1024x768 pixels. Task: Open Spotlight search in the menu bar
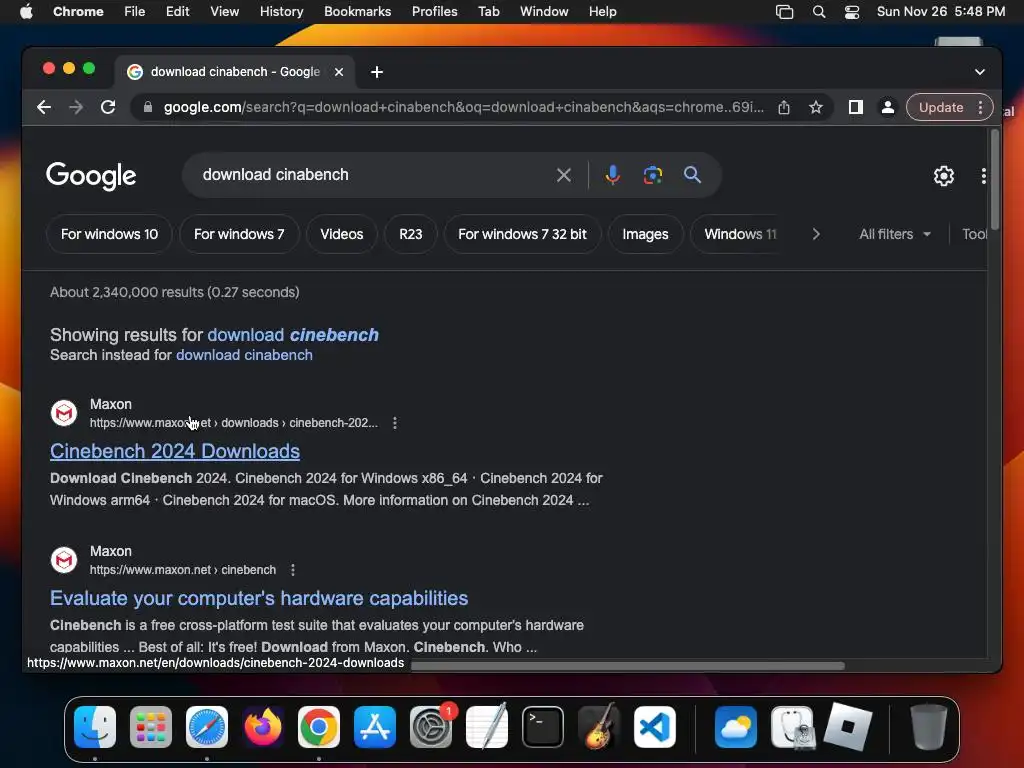point(819,12)
